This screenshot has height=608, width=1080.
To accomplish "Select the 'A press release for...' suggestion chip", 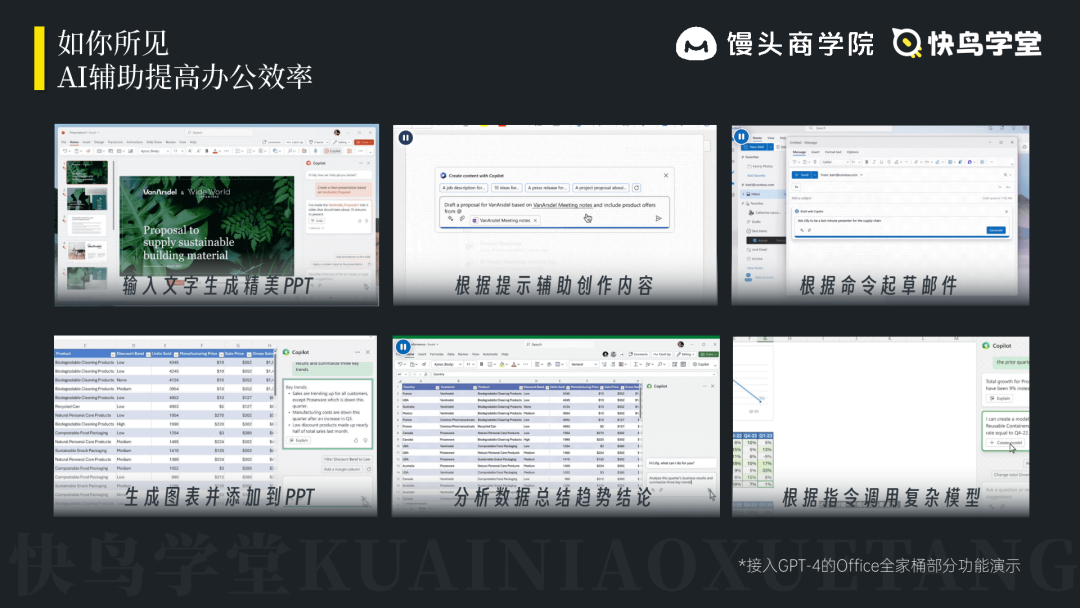I will [x=547, y=187].
